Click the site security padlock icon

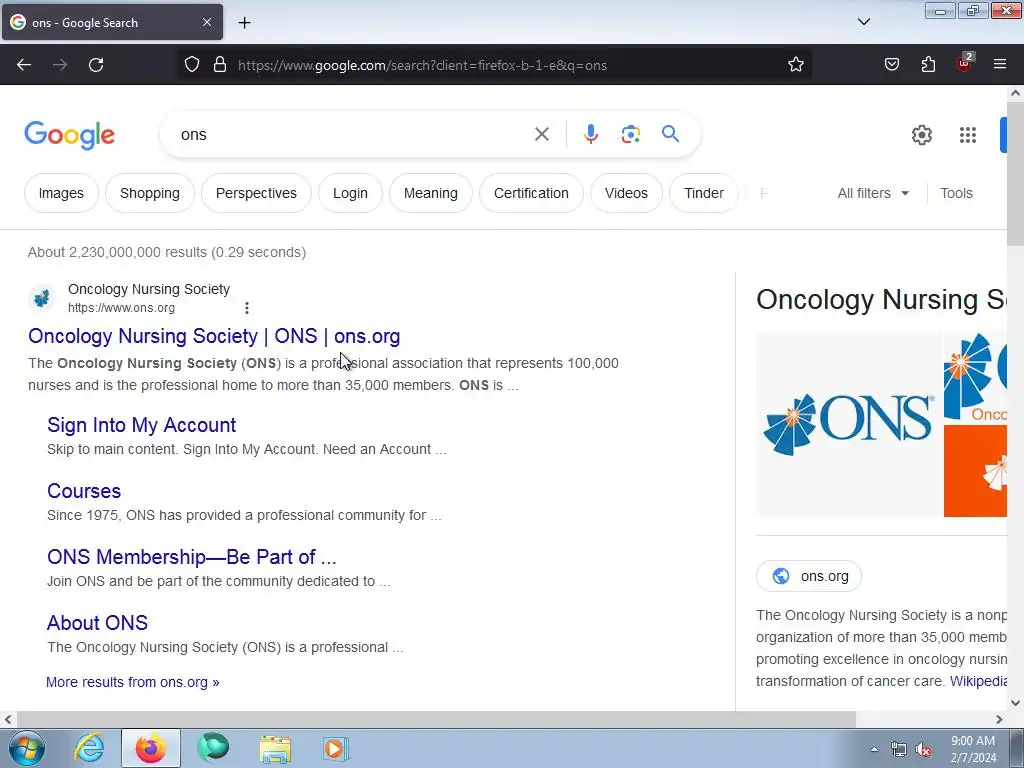(x=220, y=65)
